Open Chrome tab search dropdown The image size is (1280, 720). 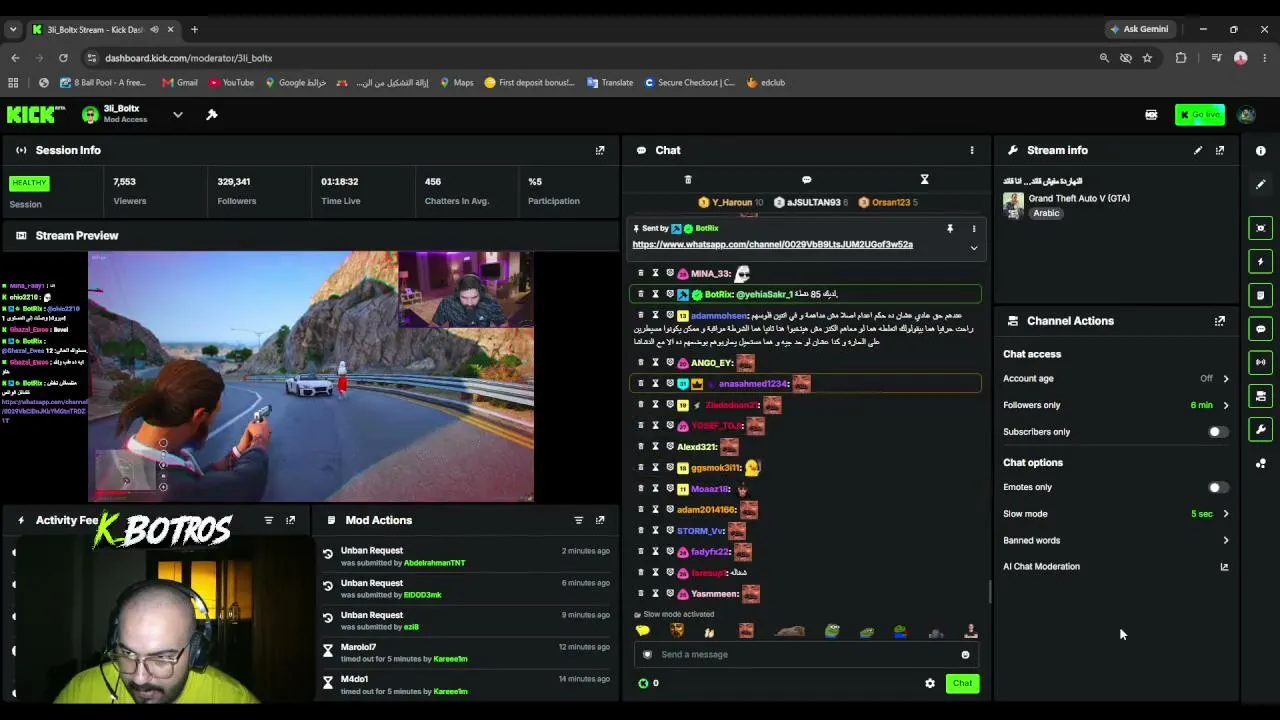pyautogui.click(x=13, y=30)
